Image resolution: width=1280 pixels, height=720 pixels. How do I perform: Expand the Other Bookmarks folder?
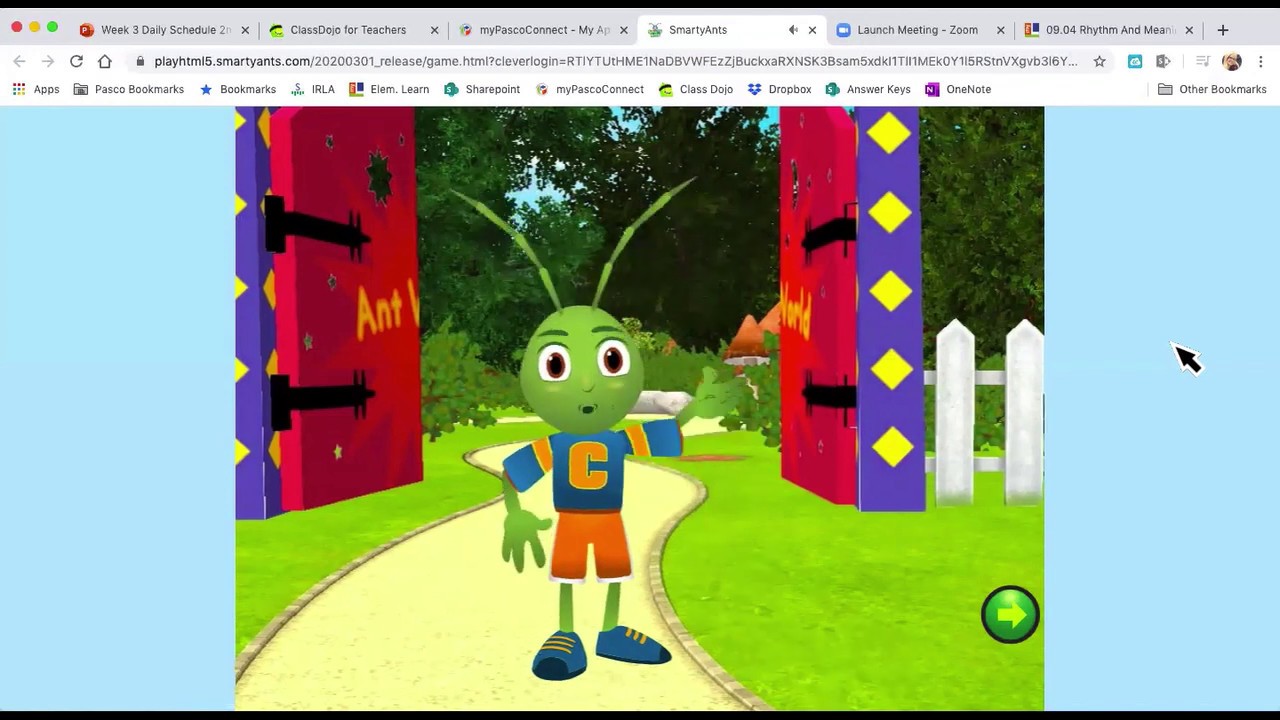pyautogui.click(x=1212, y=89)
